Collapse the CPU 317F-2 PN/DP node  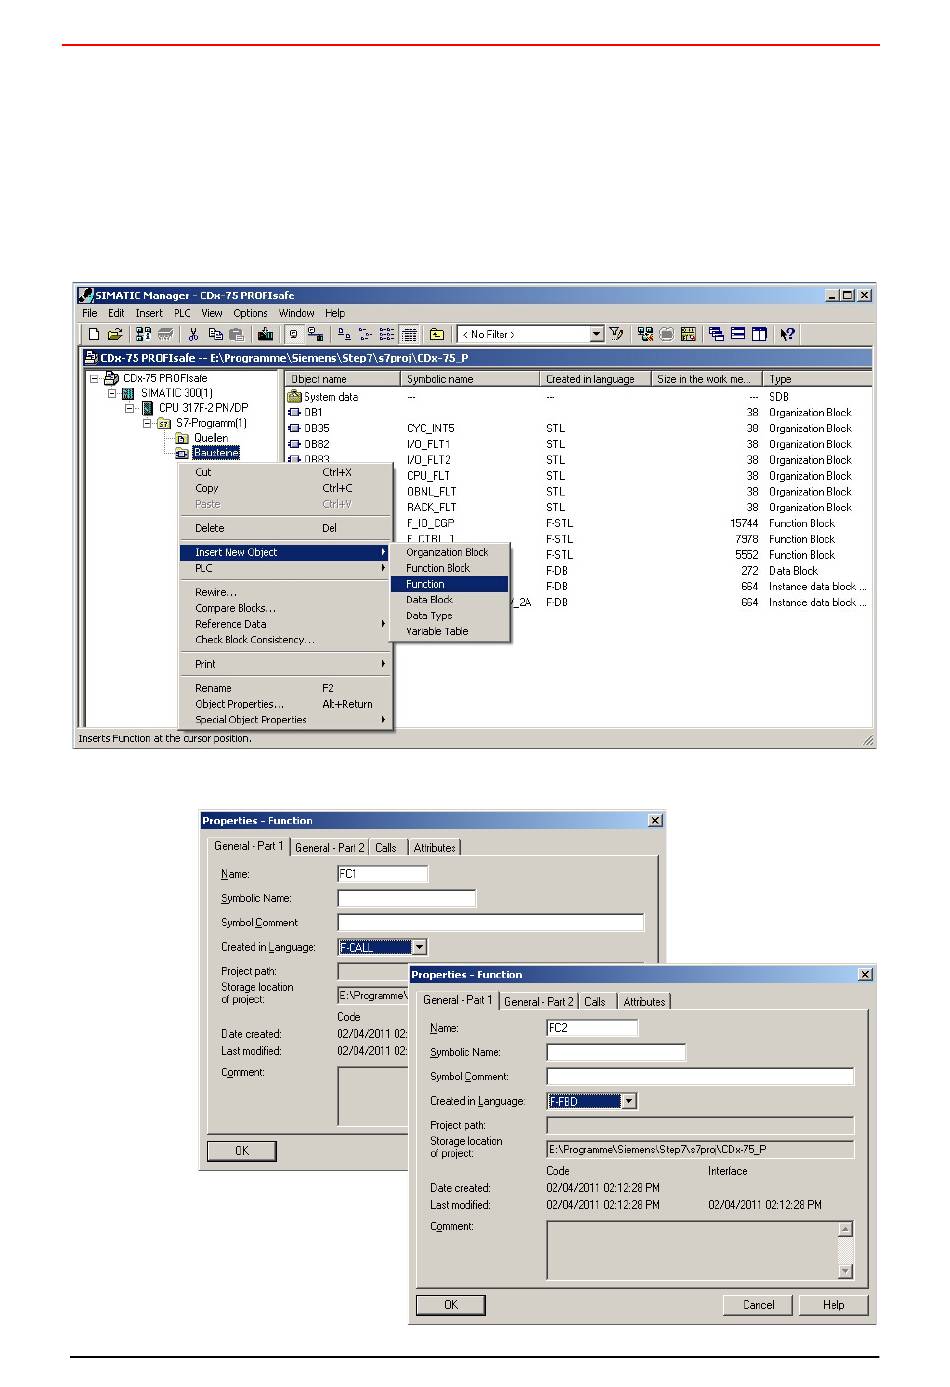129,409
